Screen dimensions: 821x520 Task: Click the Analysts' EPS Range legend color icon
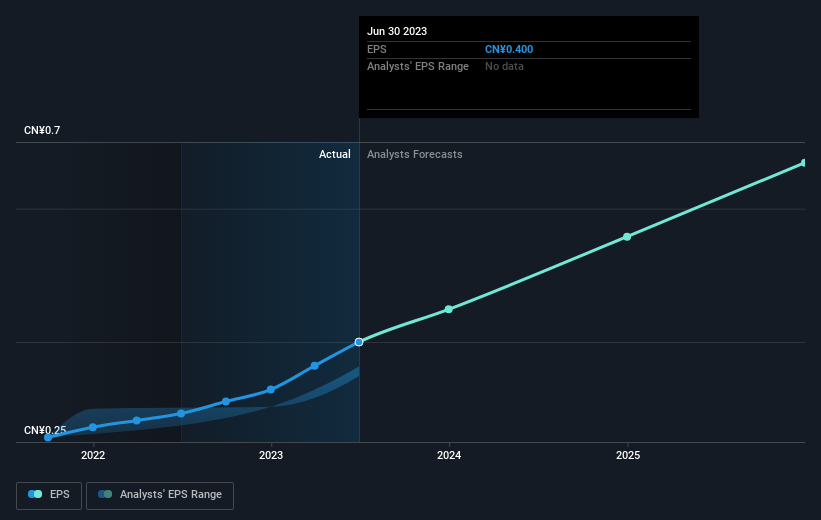105,494
